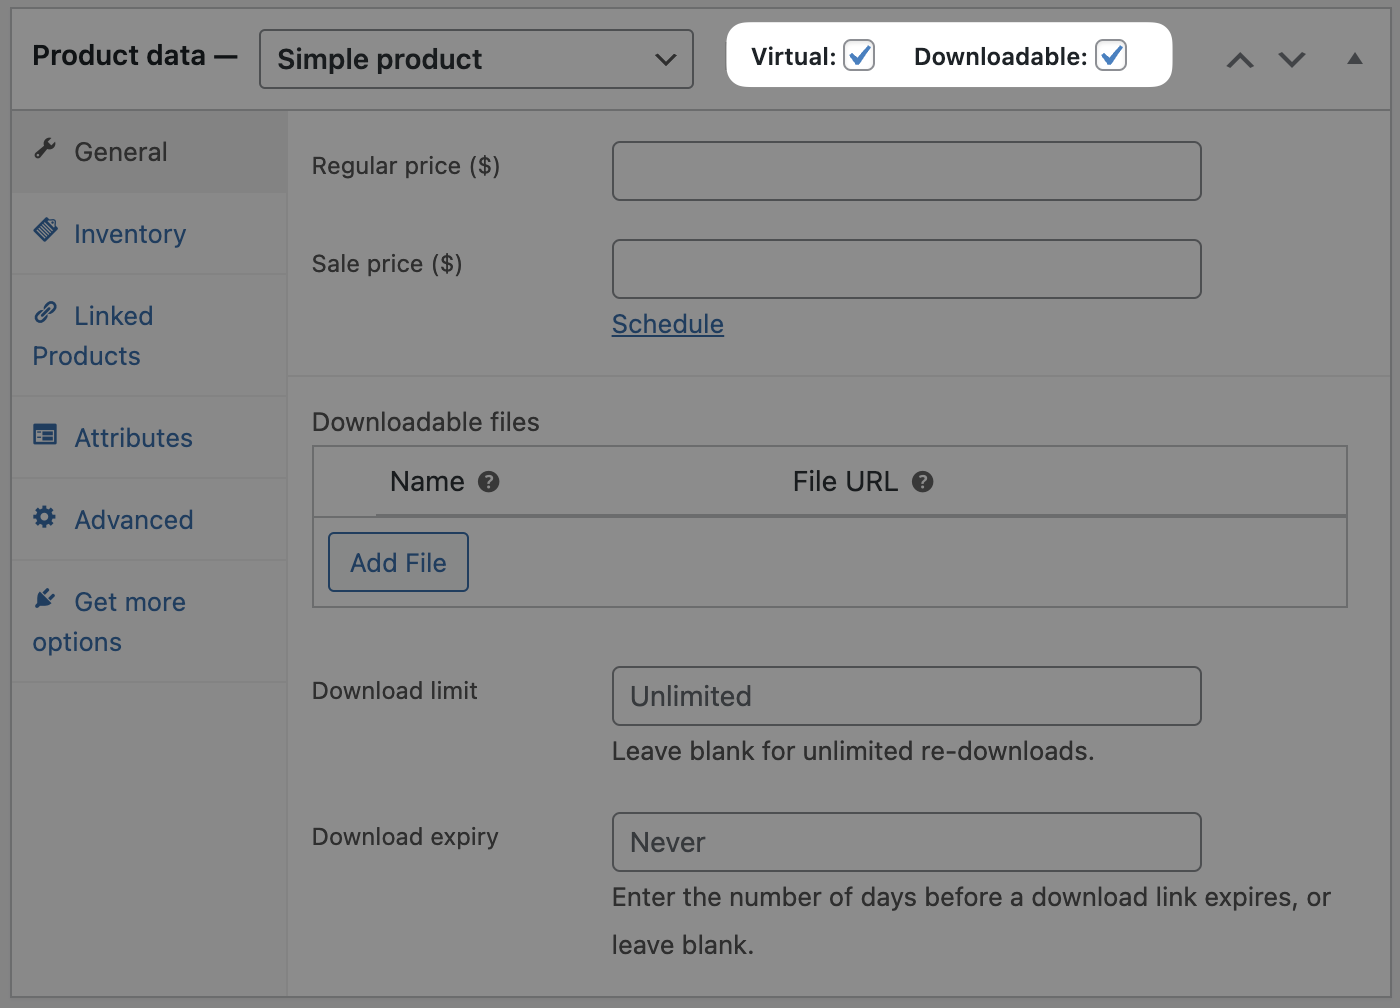This screenshot has width=1400, height=1008.
Task: Uncheck the Downloadable checkbox
Action: tap(1111, 55)
